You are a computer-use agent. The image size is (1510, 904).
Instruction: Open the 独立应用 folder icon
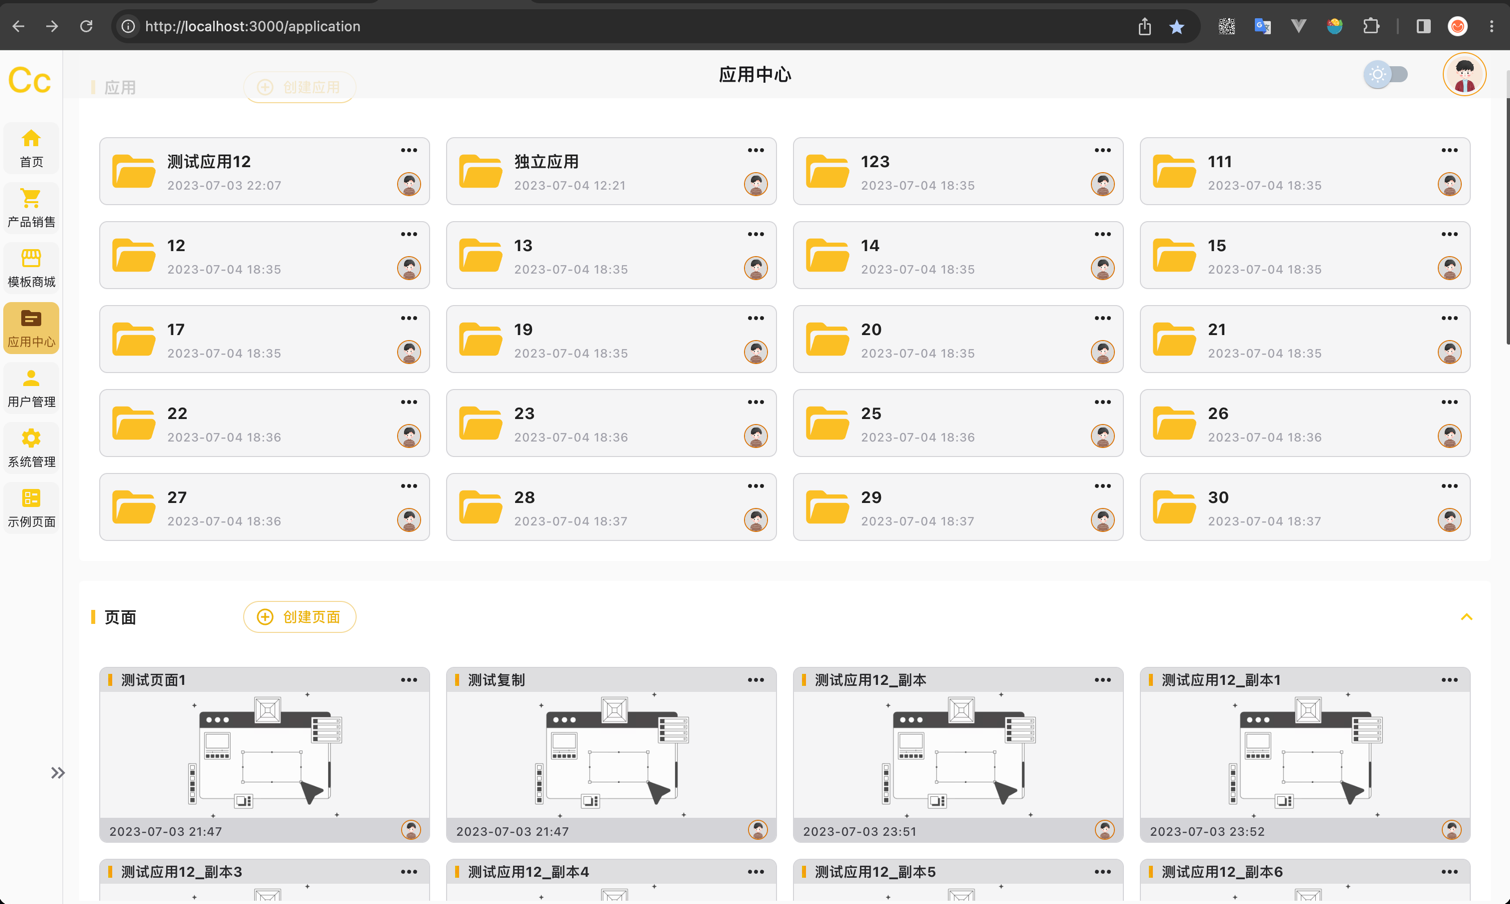click(x=480, y=171)
